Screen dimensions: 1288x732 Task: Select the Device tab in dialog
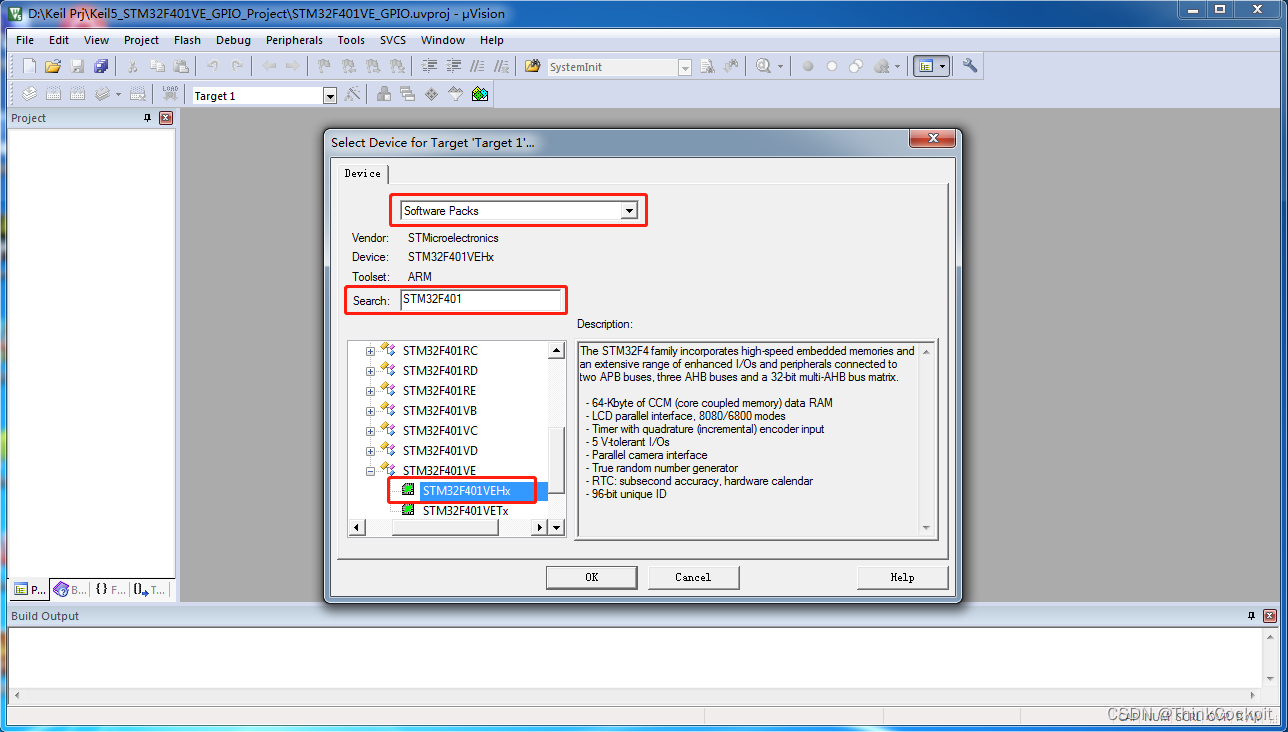[362, 173]
